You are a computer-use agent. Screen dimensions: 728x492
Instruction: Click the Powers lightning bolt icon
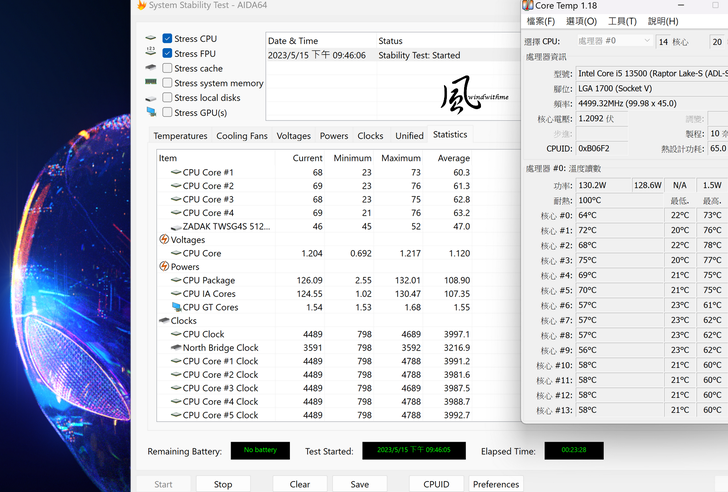tap(164, 267)
